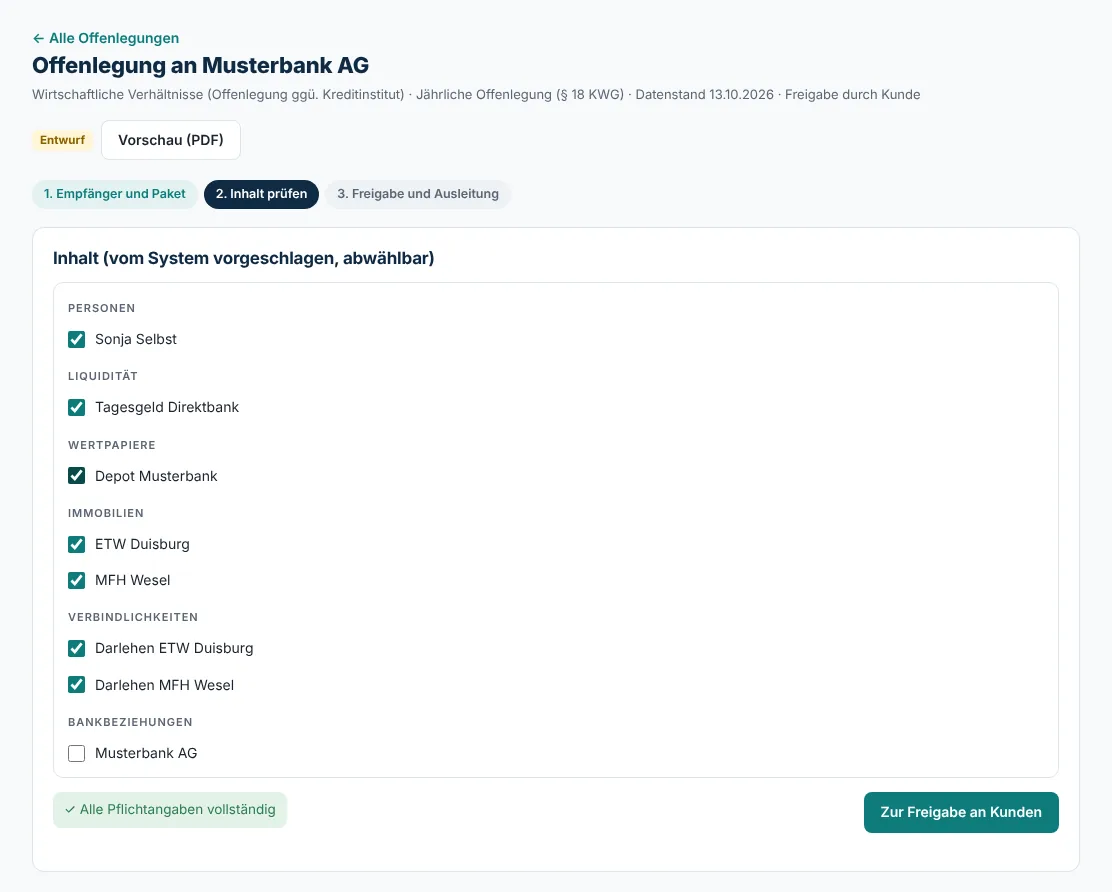Go back via Alle Offenlegungen link
The height and width of the screenshot is (892, 1112).
pos(106,38)
